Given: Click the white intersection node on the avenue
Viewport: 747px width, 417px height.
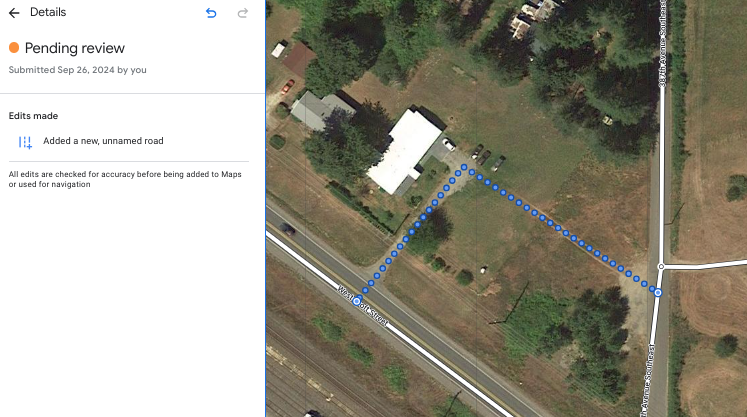Looking at the screenshot, I should (x=661, y=266).
